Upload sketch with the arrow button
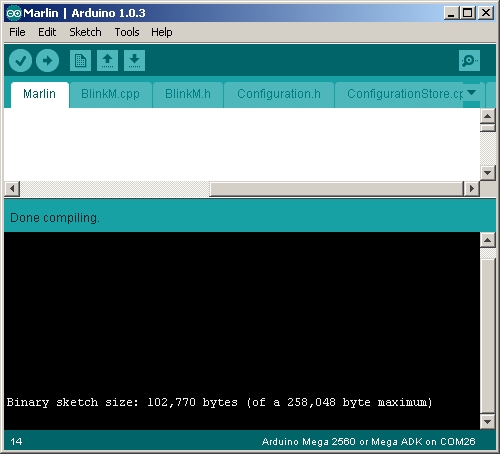 pos(47,60)
